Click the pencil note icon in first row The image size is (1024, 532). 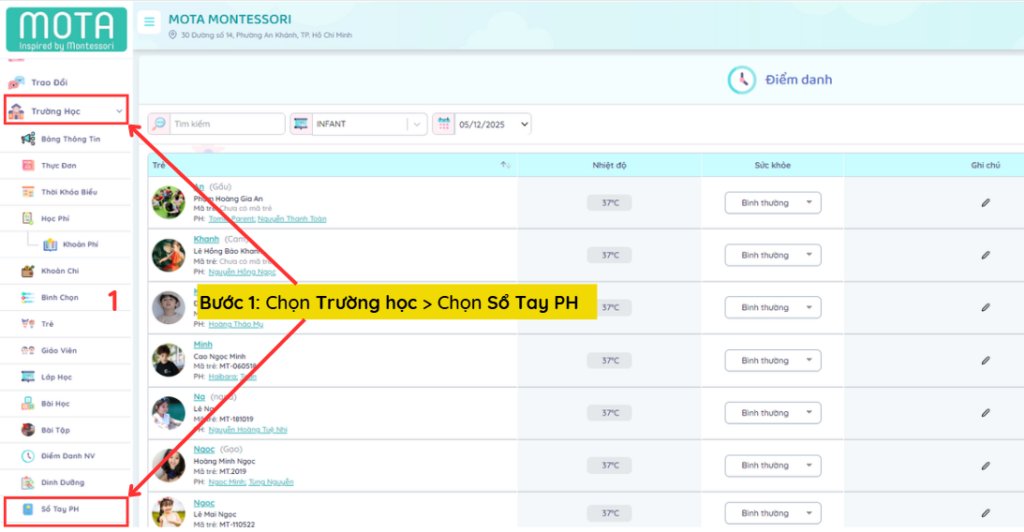pos(985,203)
